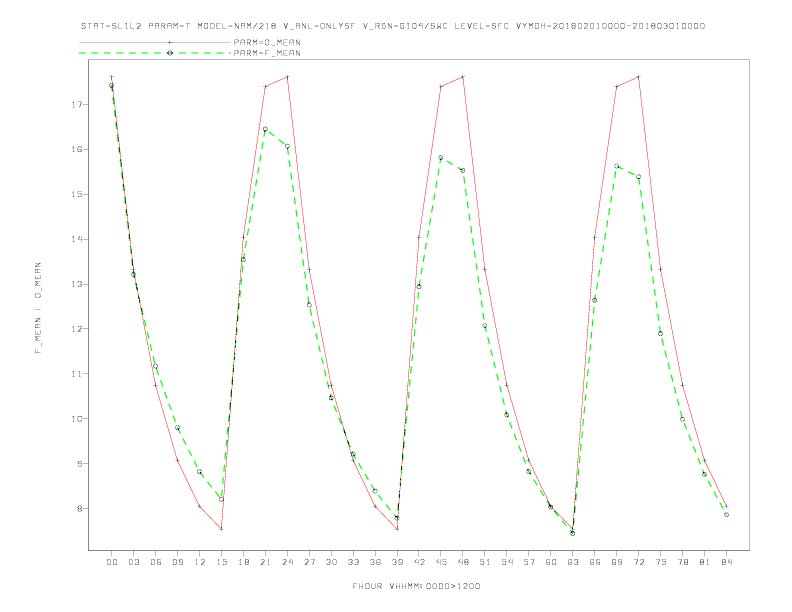This screenshot has width=792, height=612.
Task: Click the PARM=O_MEAN legend label
Action: 267,42
